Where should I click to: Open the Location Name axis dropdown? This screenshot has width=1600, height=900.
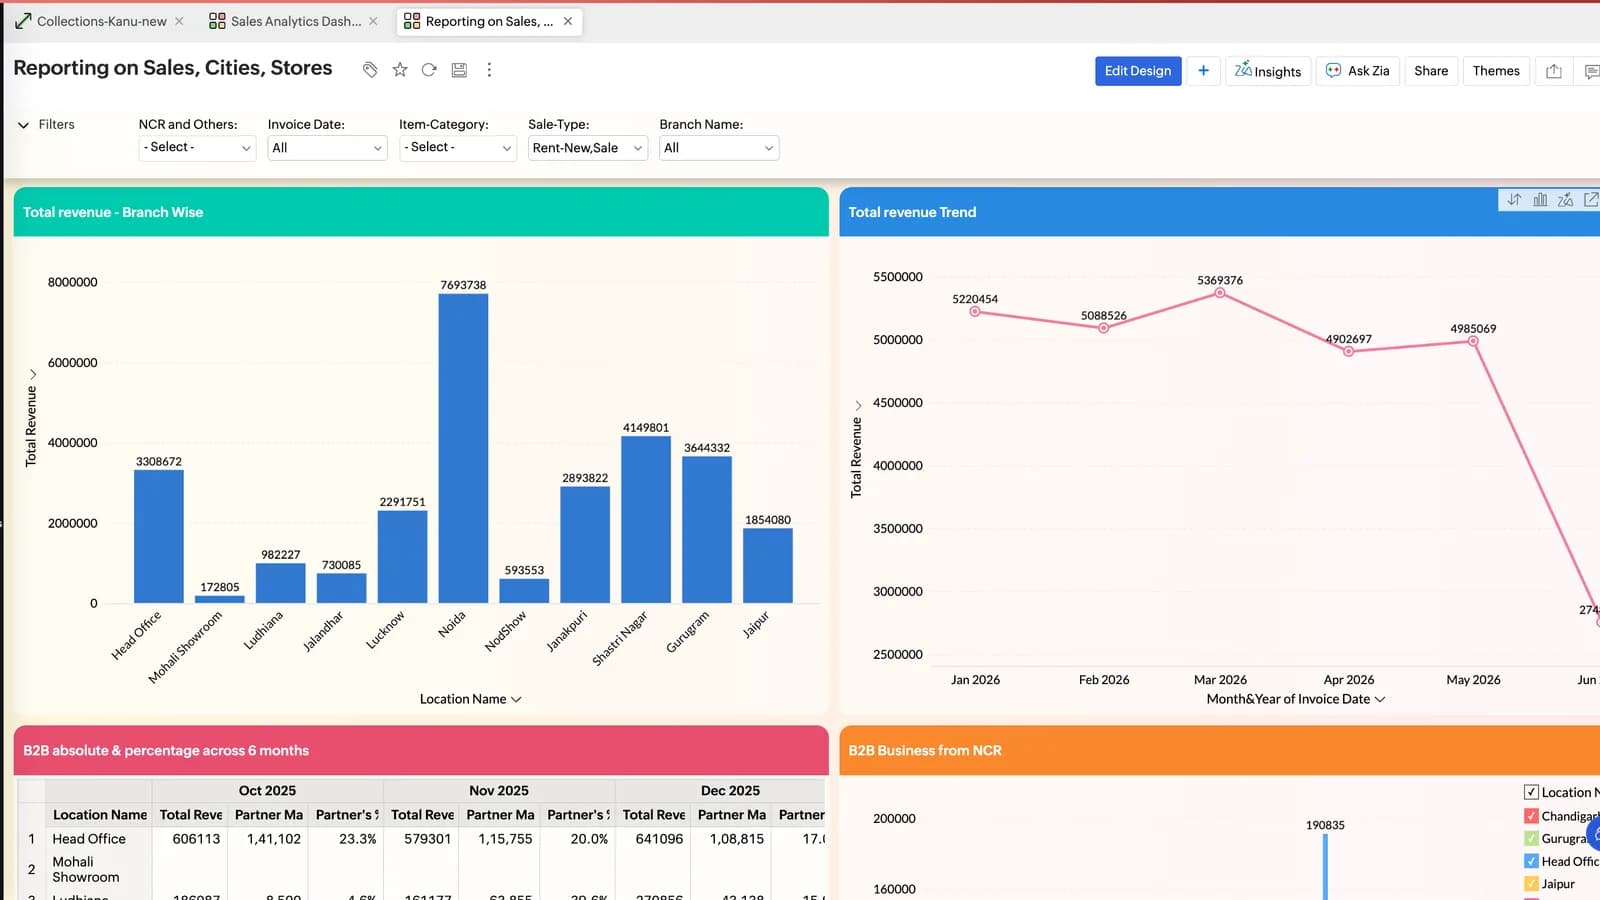(x=470, y=699)
